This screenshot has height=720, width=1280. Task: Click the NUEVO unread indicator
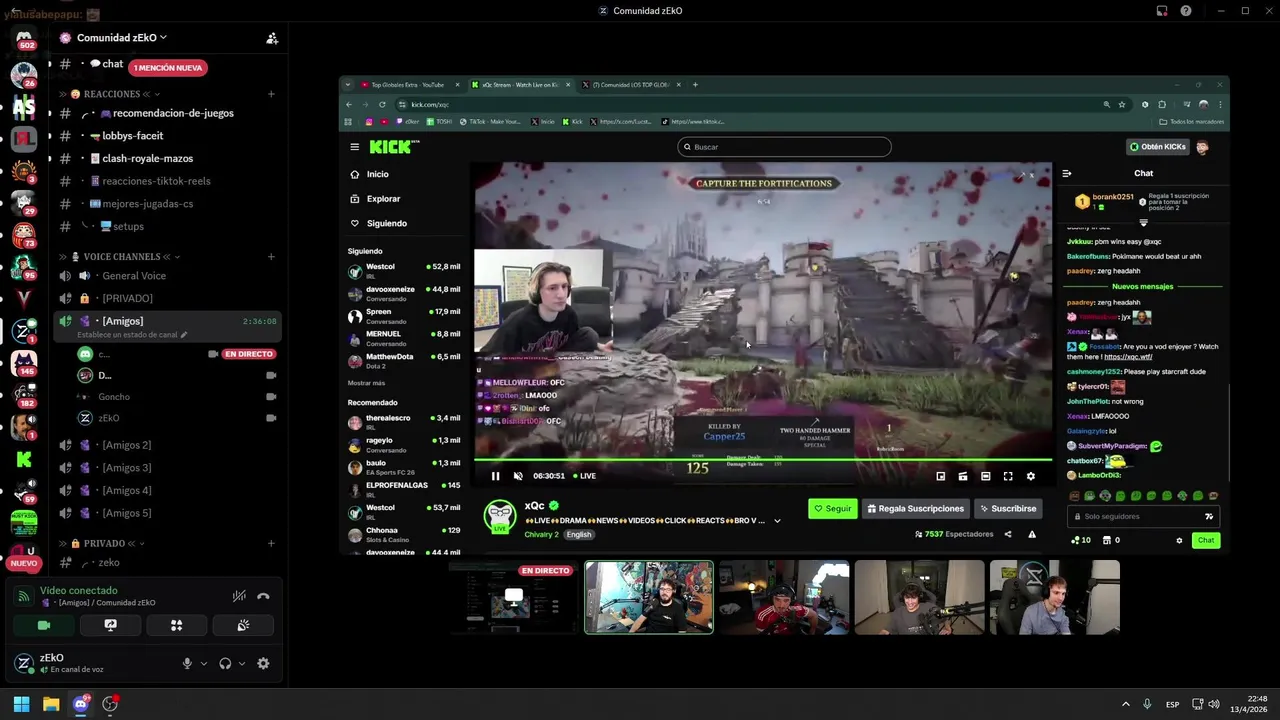23,563
